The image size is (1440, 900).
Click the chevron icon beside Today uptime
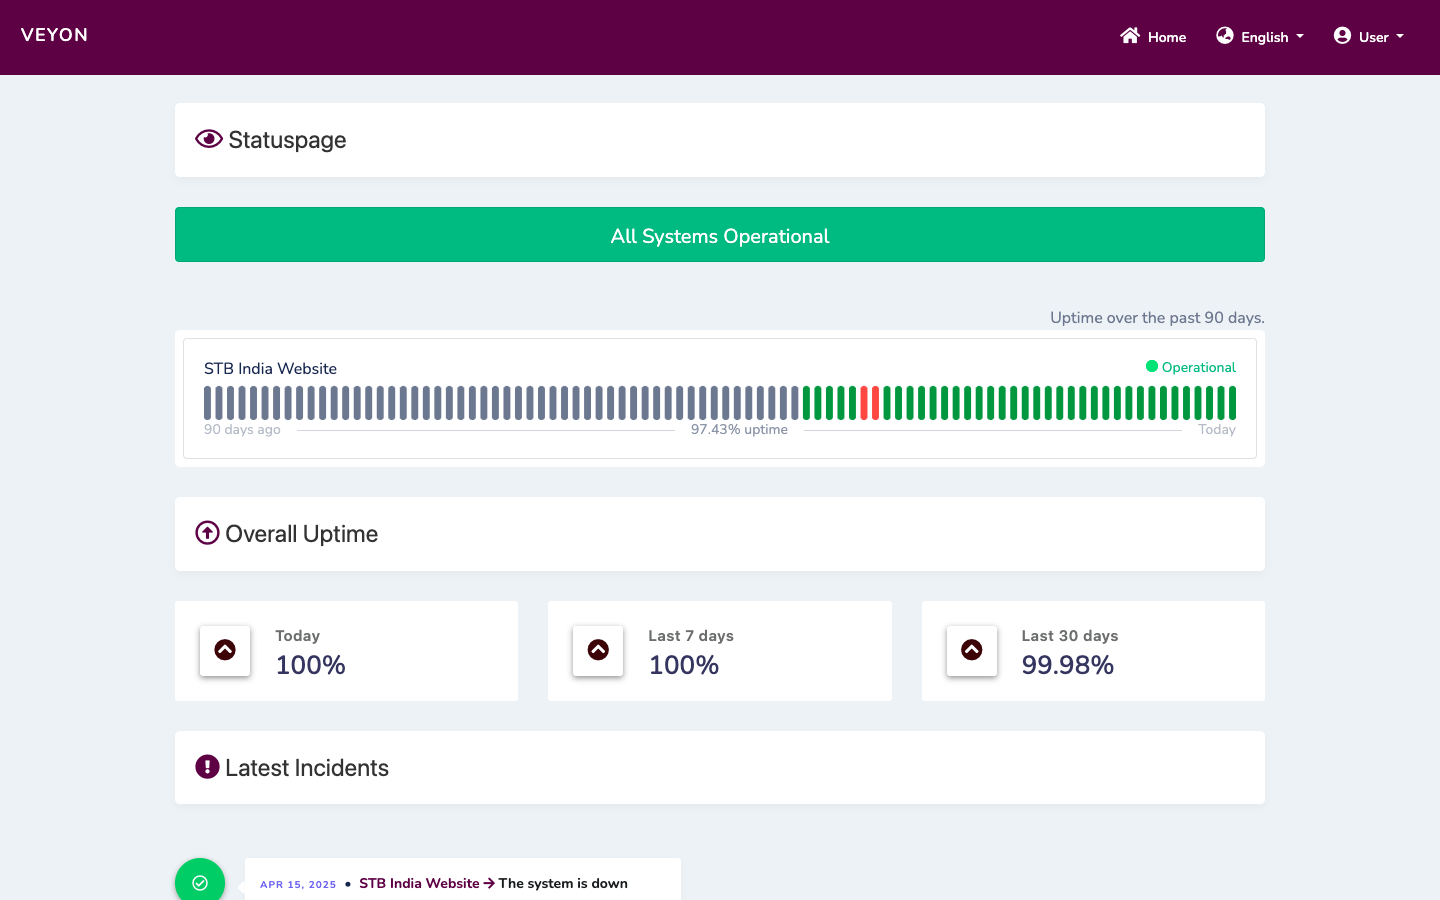224,650
